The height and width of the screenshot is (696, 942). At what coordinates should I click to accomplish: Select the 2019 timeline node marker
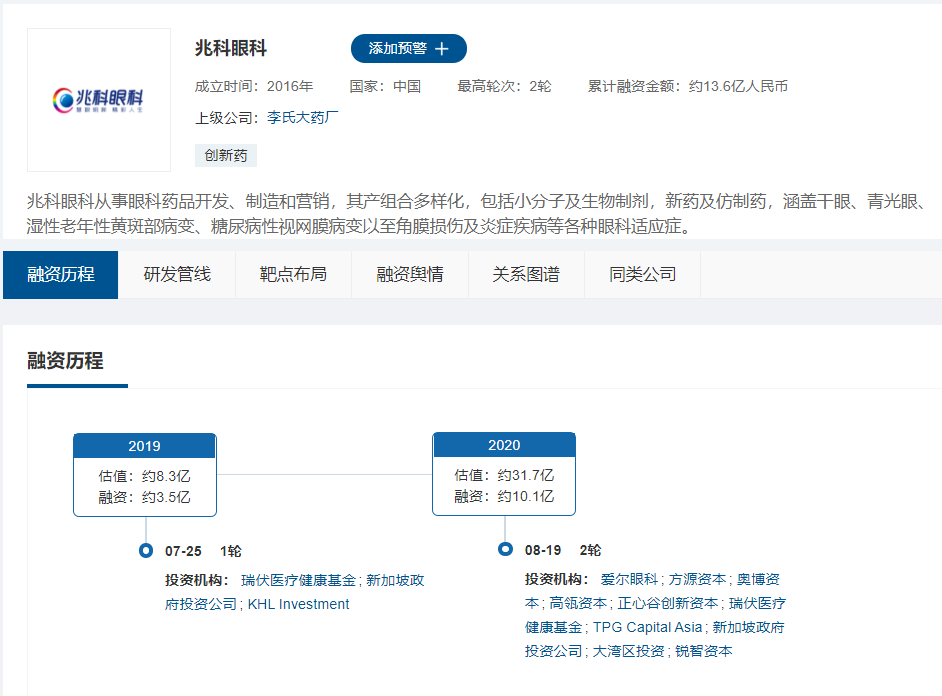click(x=144, y=445)
